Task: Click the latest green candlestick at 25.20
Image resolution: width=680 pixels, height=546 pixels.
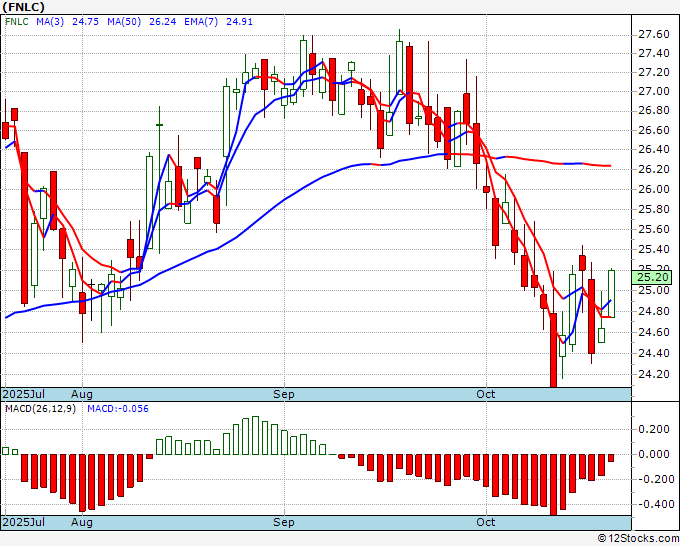Action: 611,294
